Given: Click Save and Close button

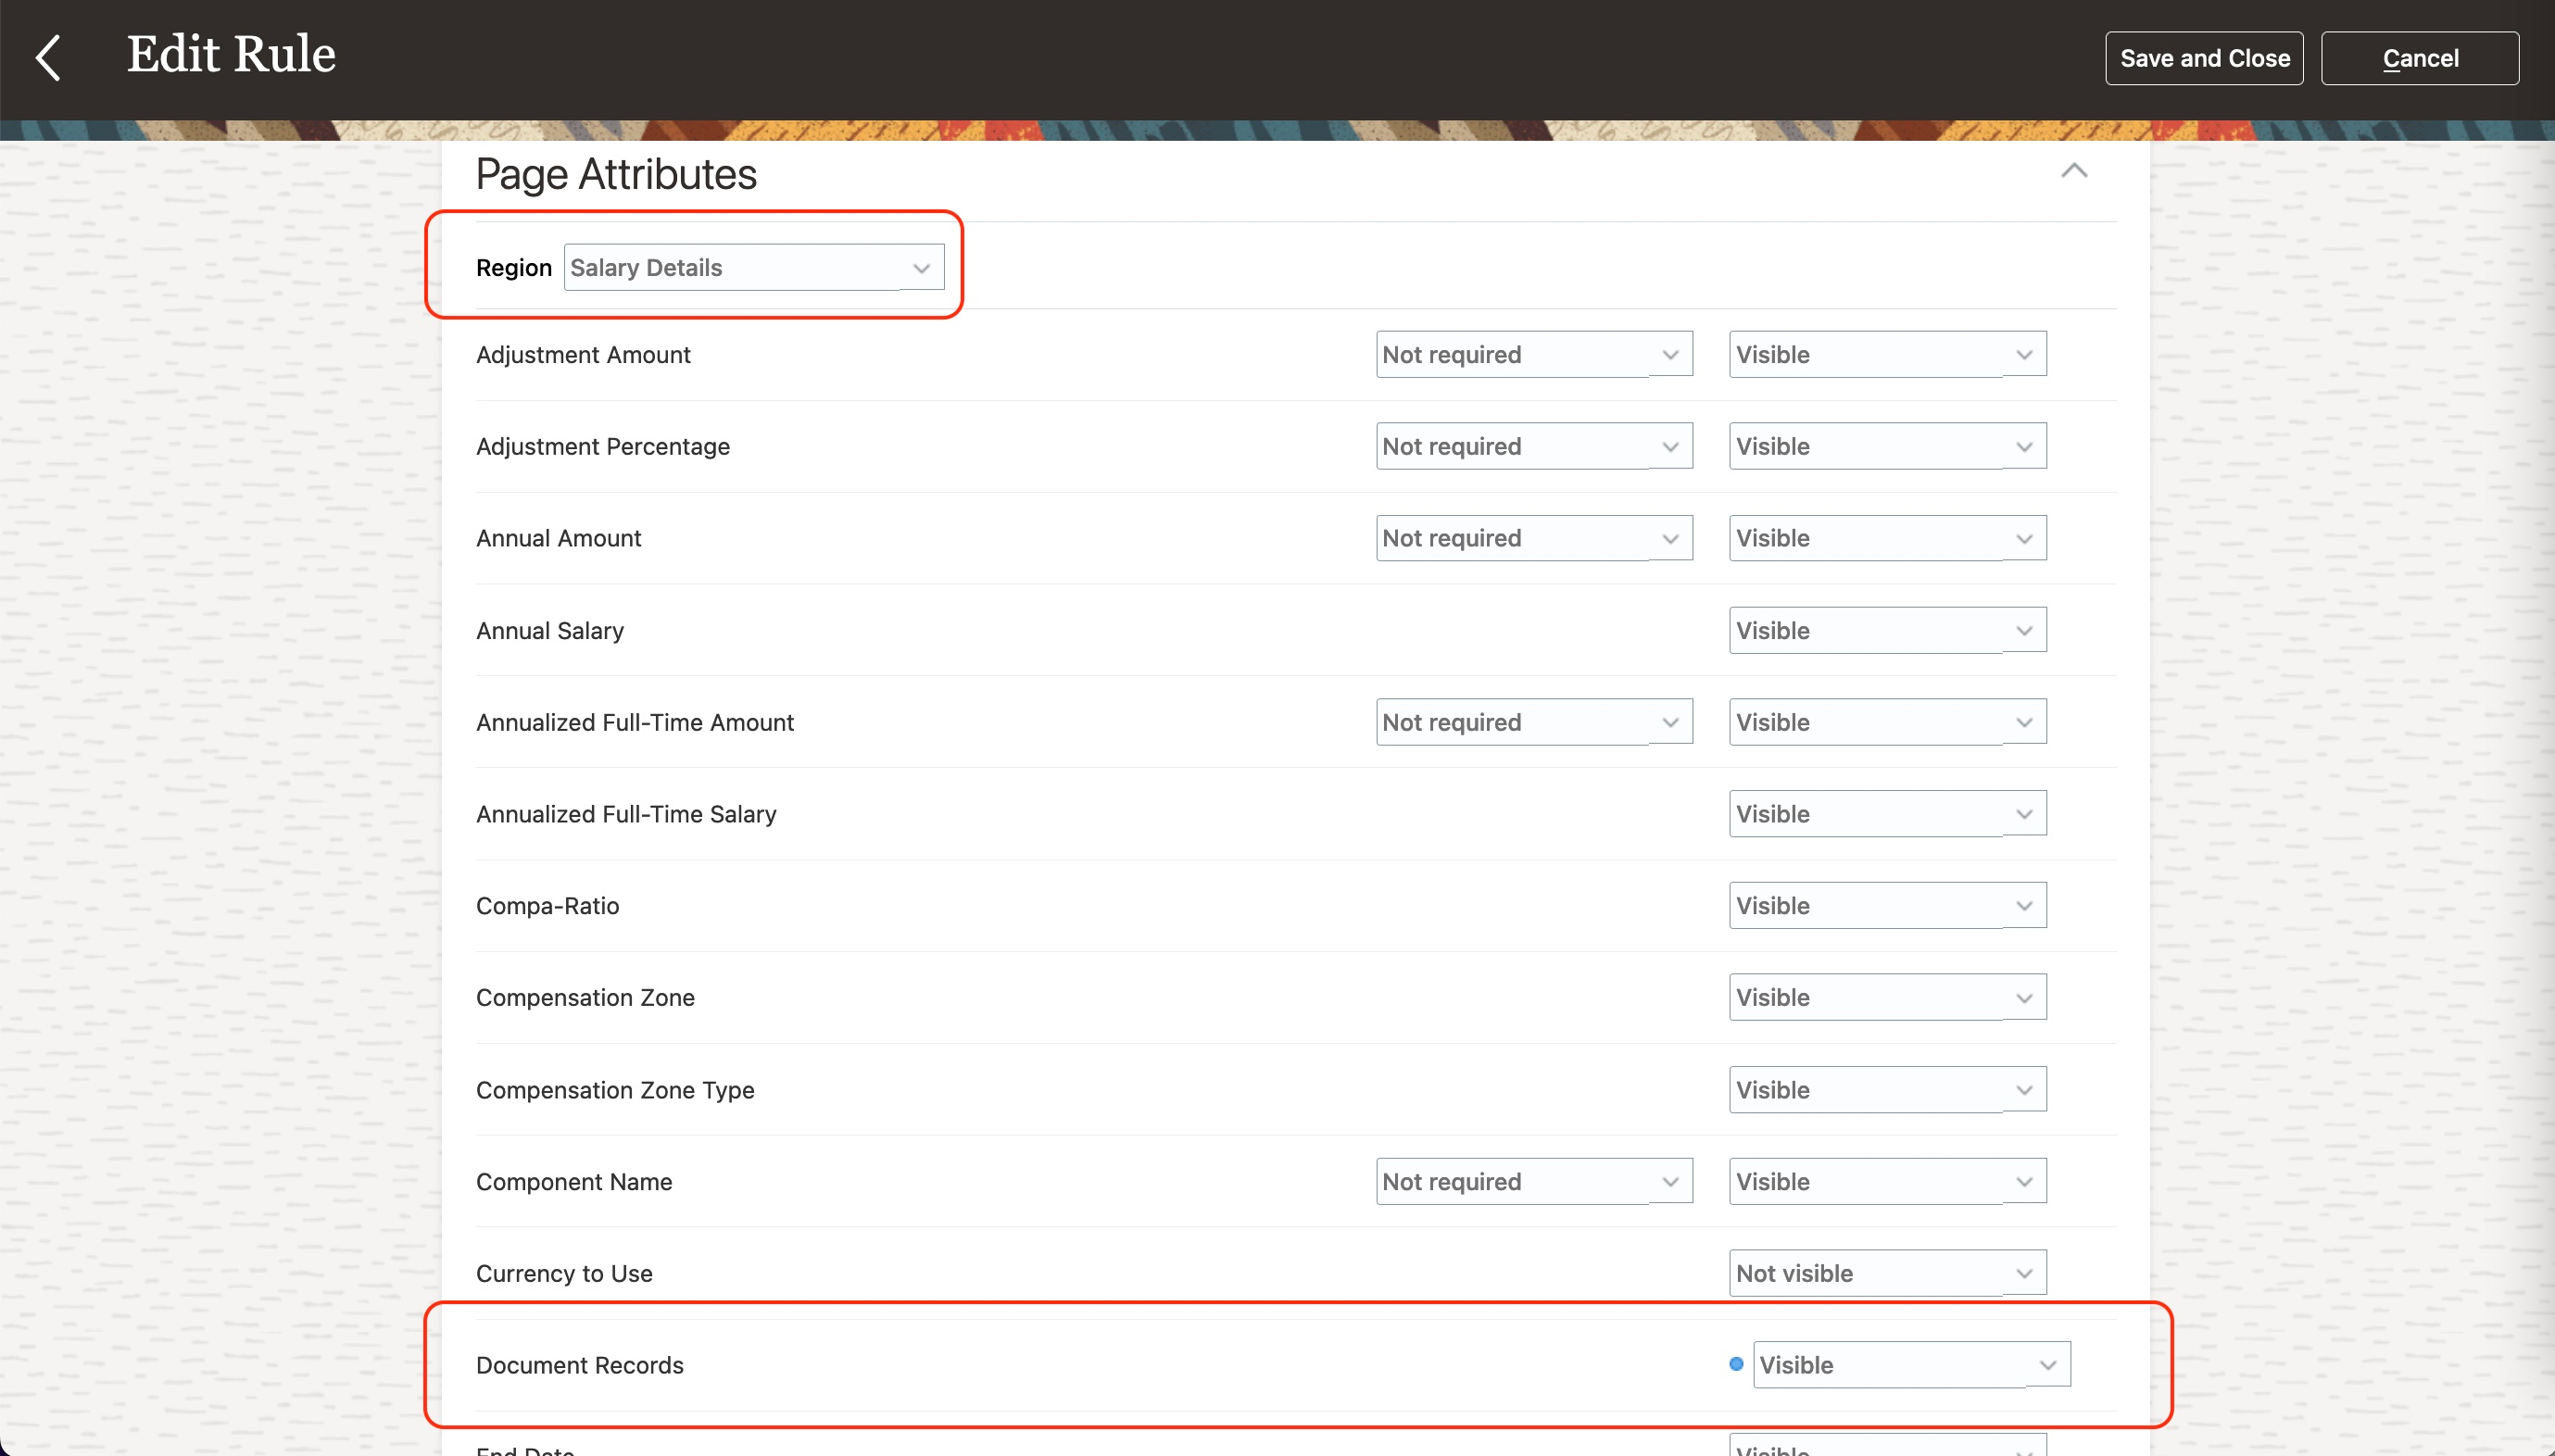Looking at the screenshot, I should 2203,58.
